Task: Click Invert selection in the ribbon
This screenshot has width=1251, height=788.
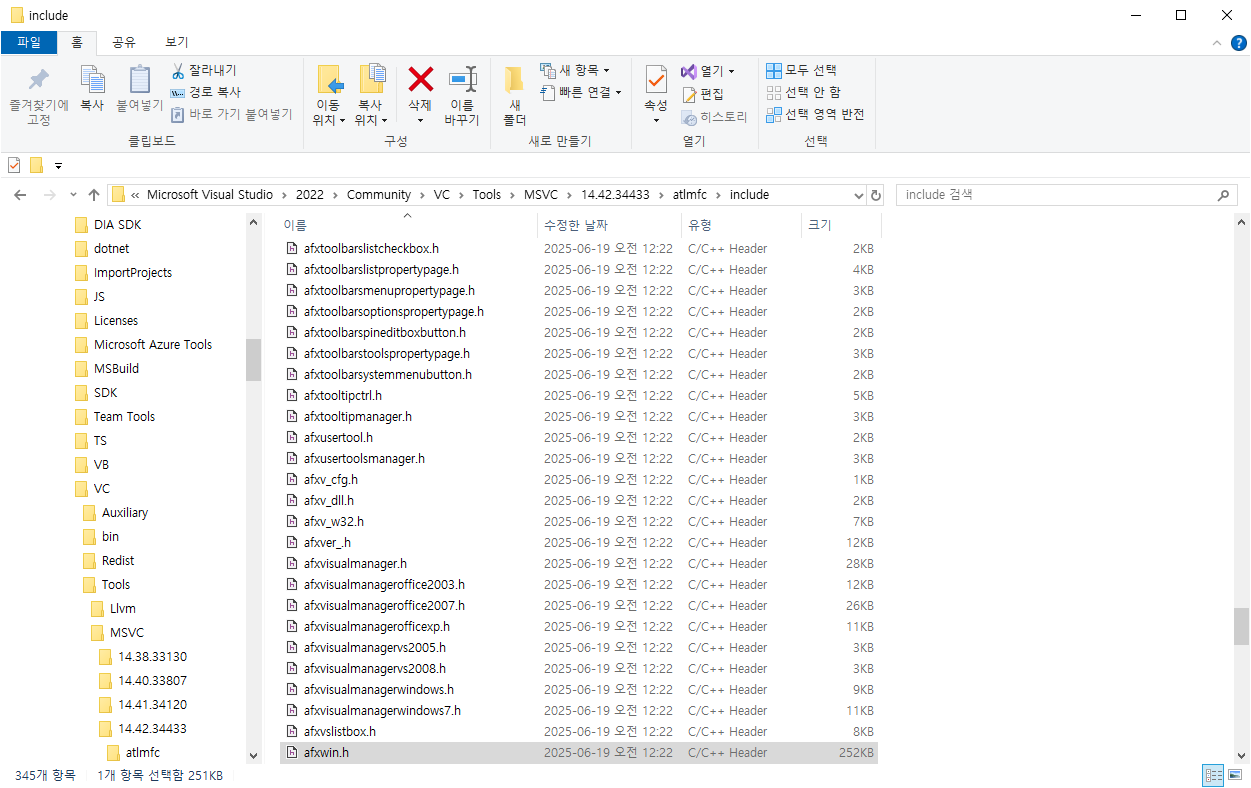Action: 815,114
